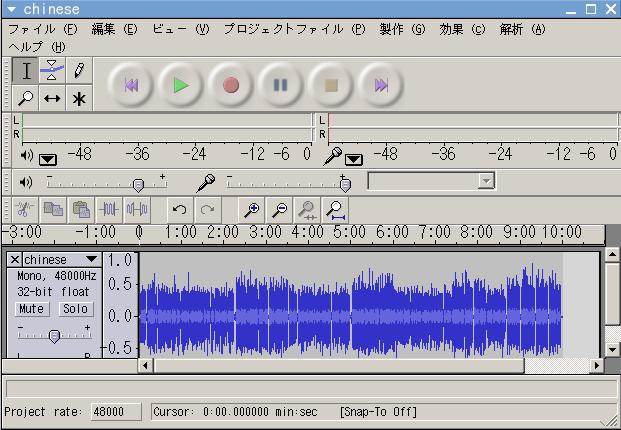This screenshot has width=621, height=430.
Task: Click the '32-bit float' track format text
Action: [x=53, y=292]
